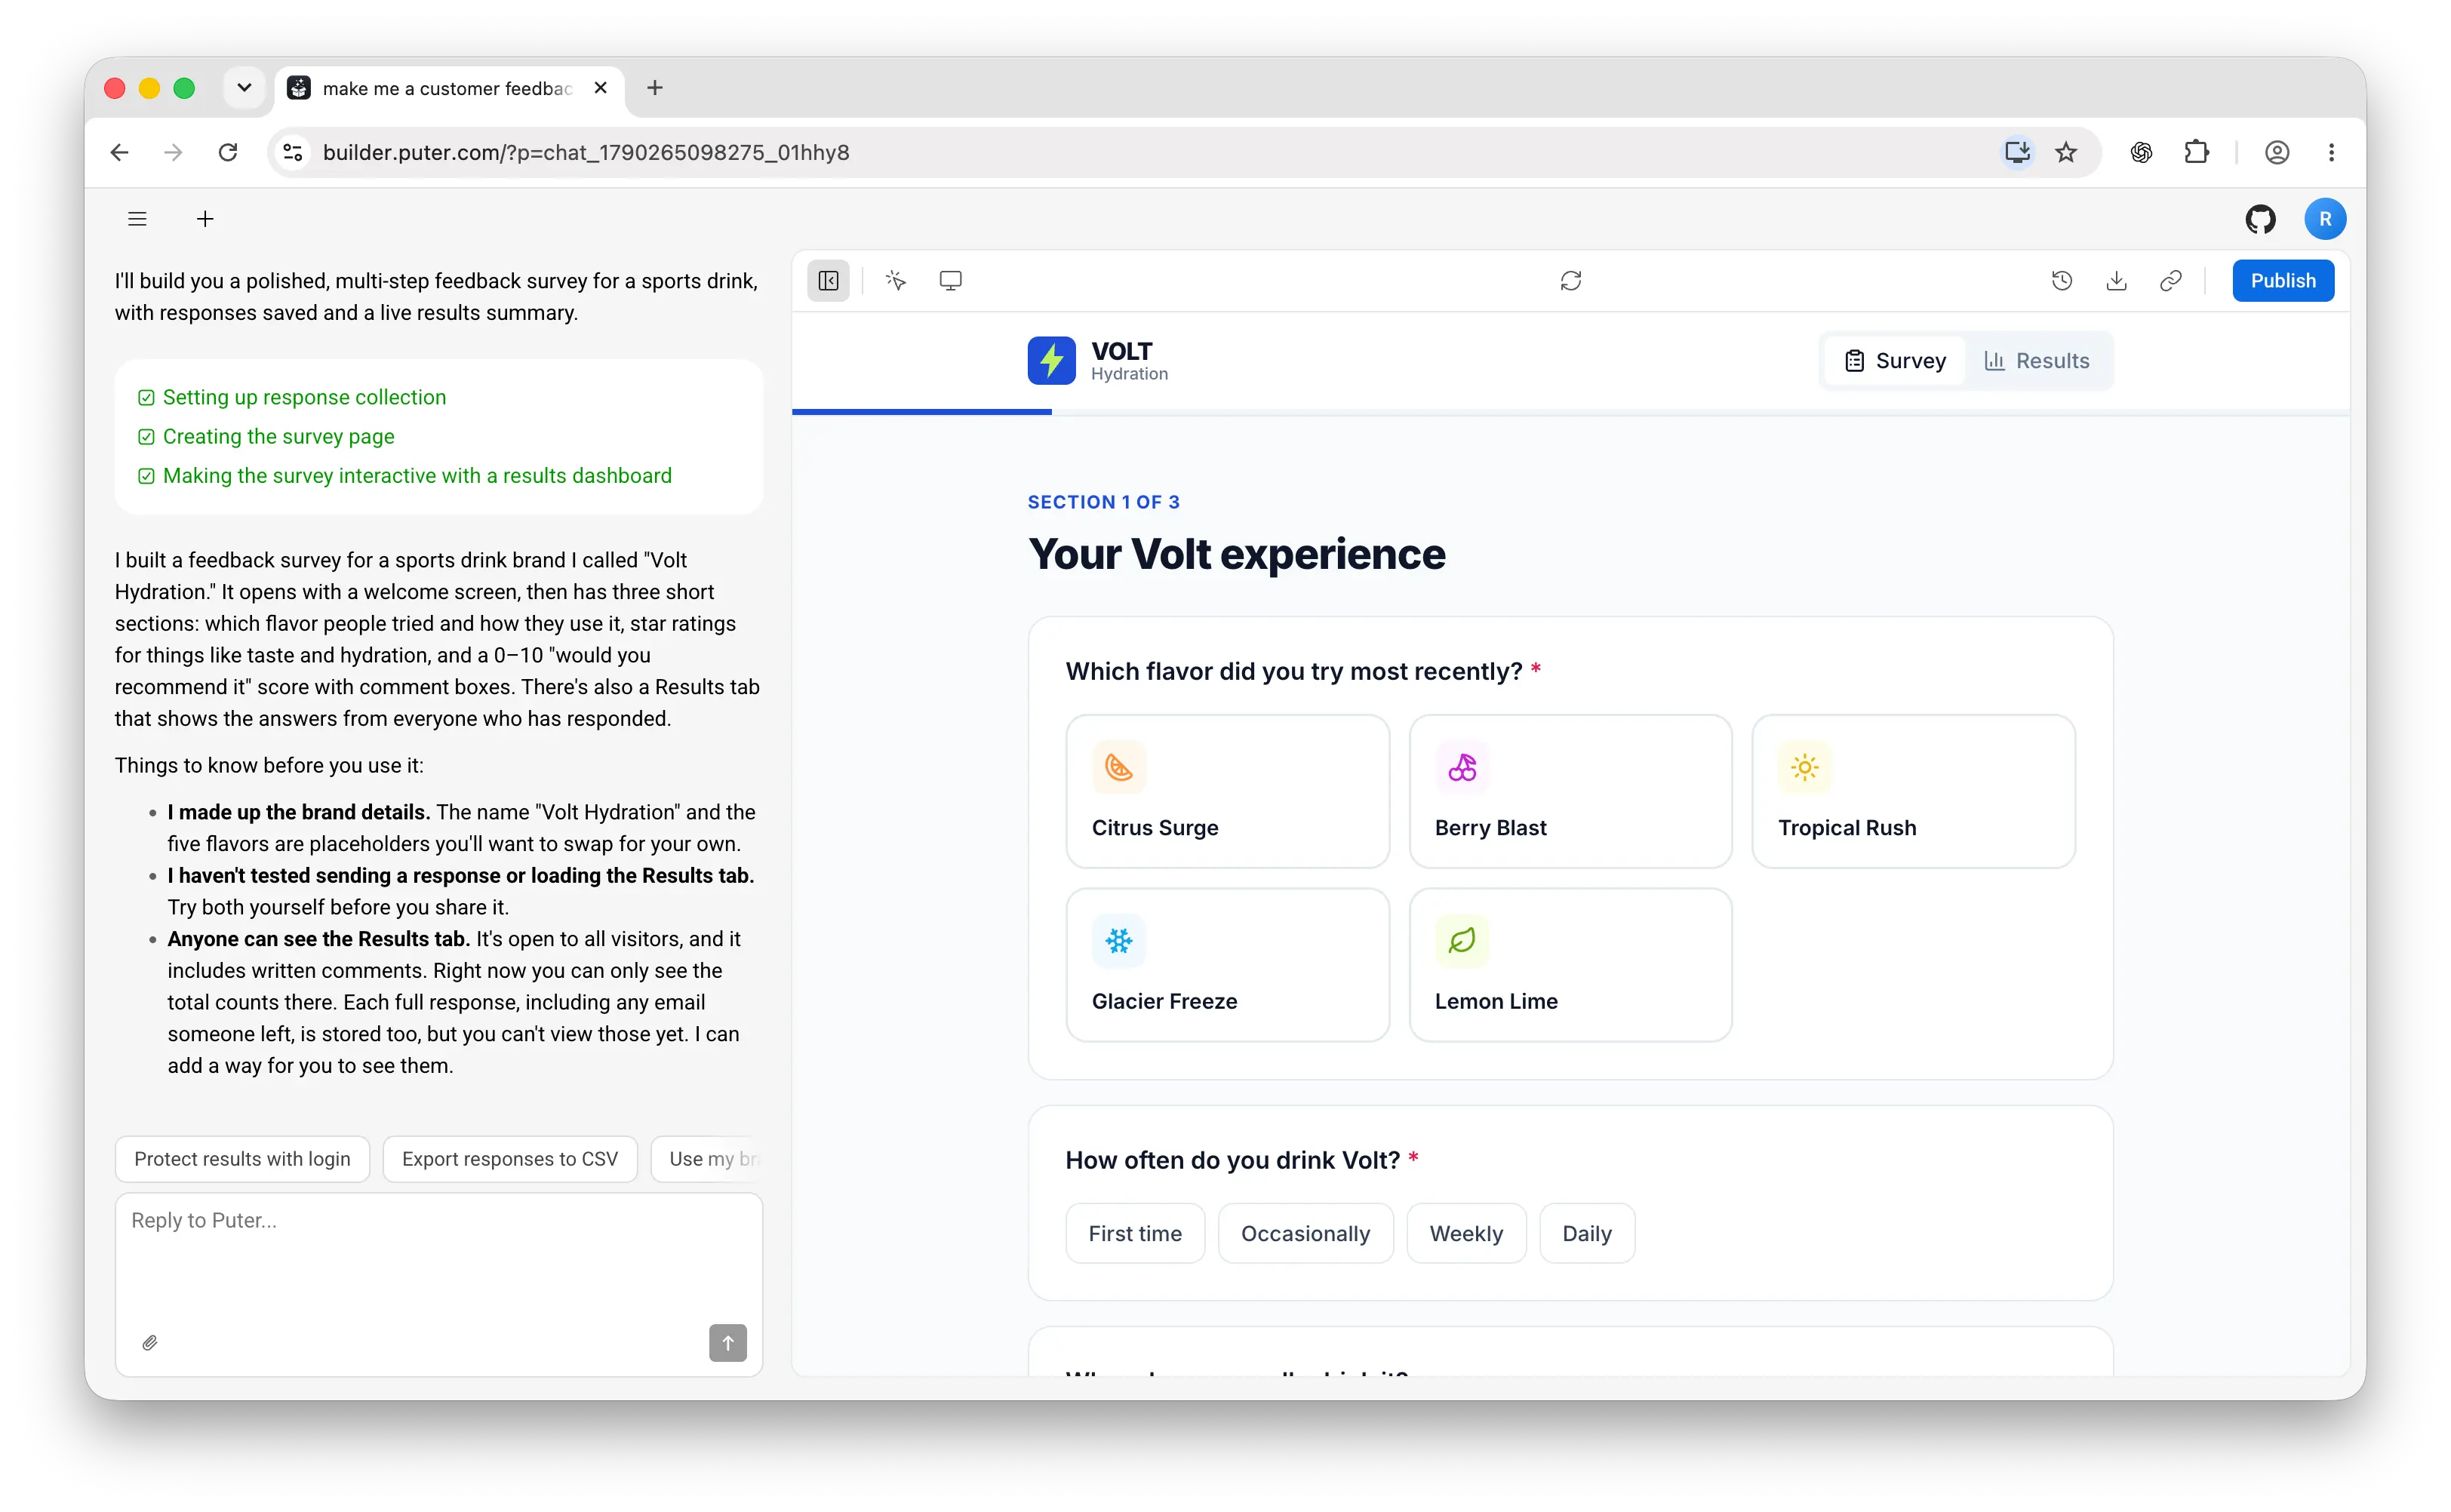Select the Daily frequency option
The width and height of the screenshot is (2451, 1512).
coord(1587,1233)
